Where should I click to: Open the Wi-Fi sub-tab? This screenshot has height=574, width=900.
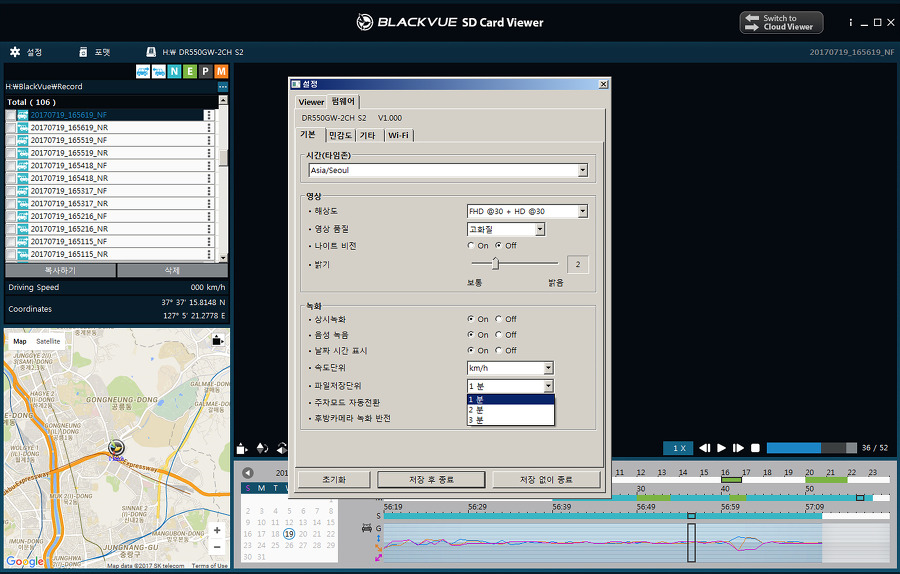398,135
